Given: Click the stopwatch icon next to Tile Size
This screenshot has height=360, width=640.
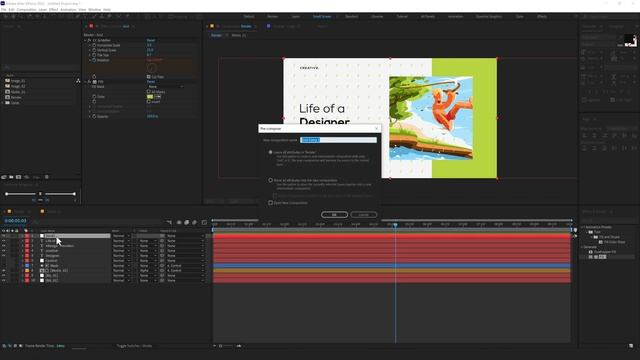Looking at the screenshot, I should coord(94,55).
